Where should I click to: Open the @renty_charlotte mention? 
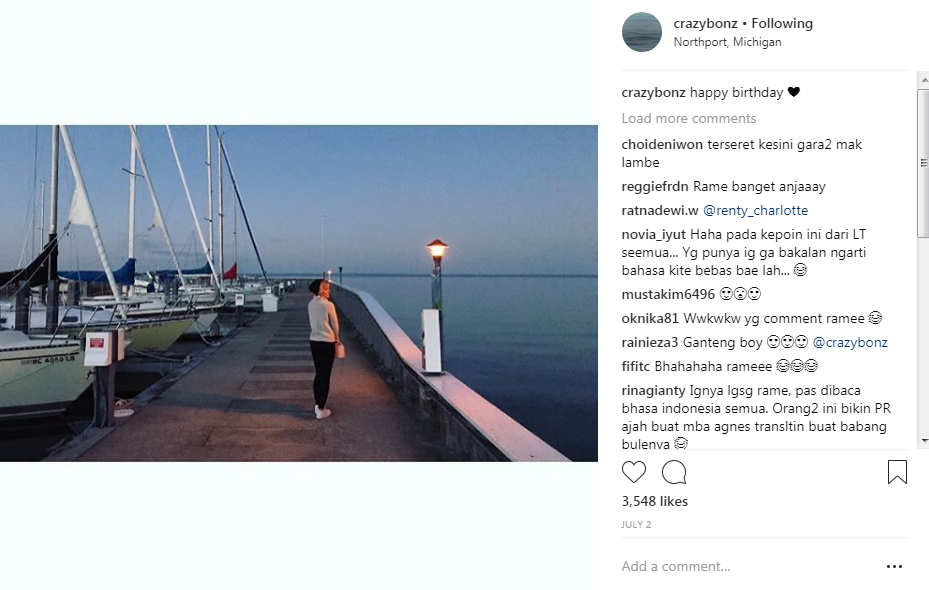click(755, 210)
